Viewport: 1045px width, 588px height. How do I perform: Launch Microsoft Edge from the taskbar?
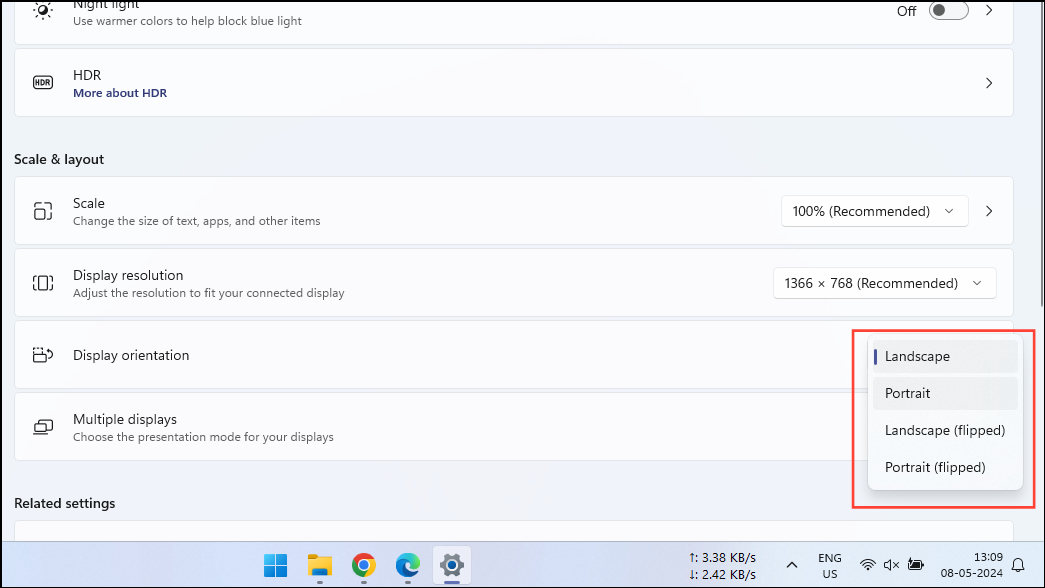(407, 565)
